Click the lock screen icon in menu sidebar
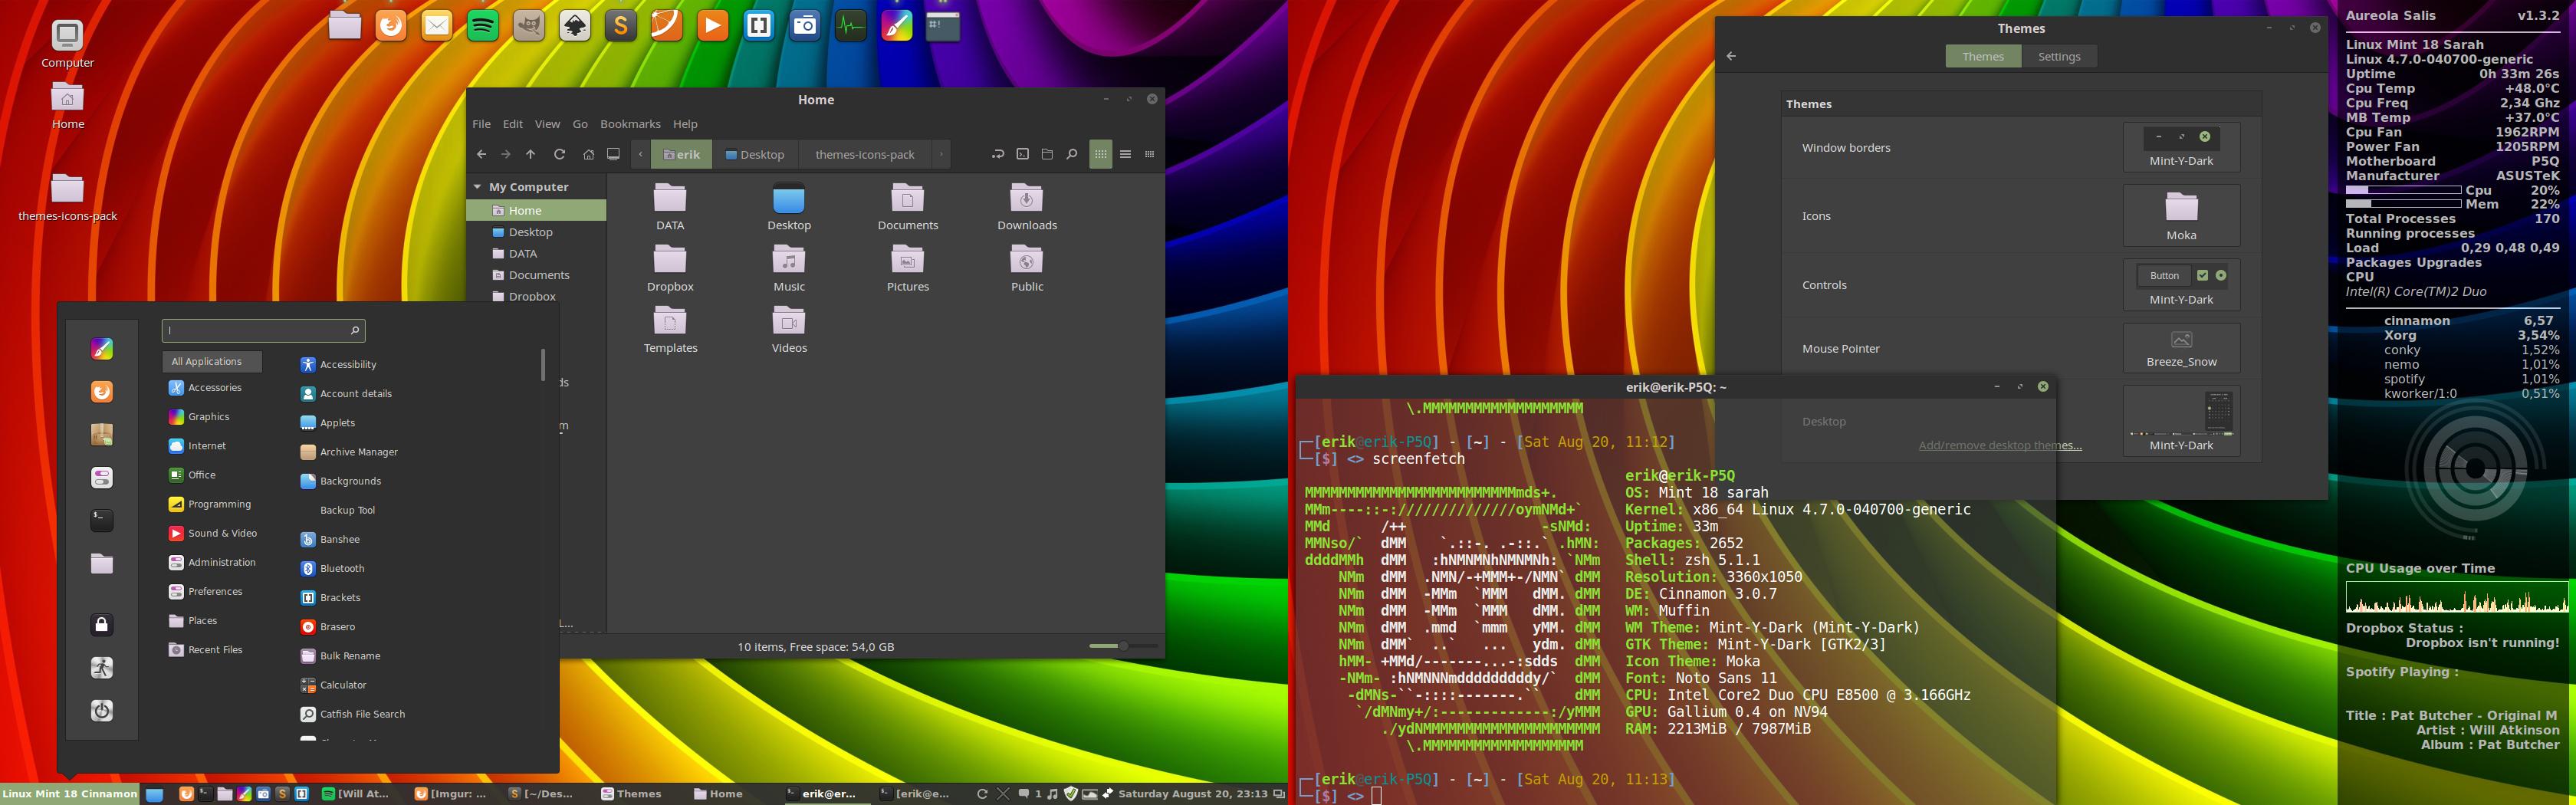This screenshot has width=2576, height=805. tap(102, 625)
